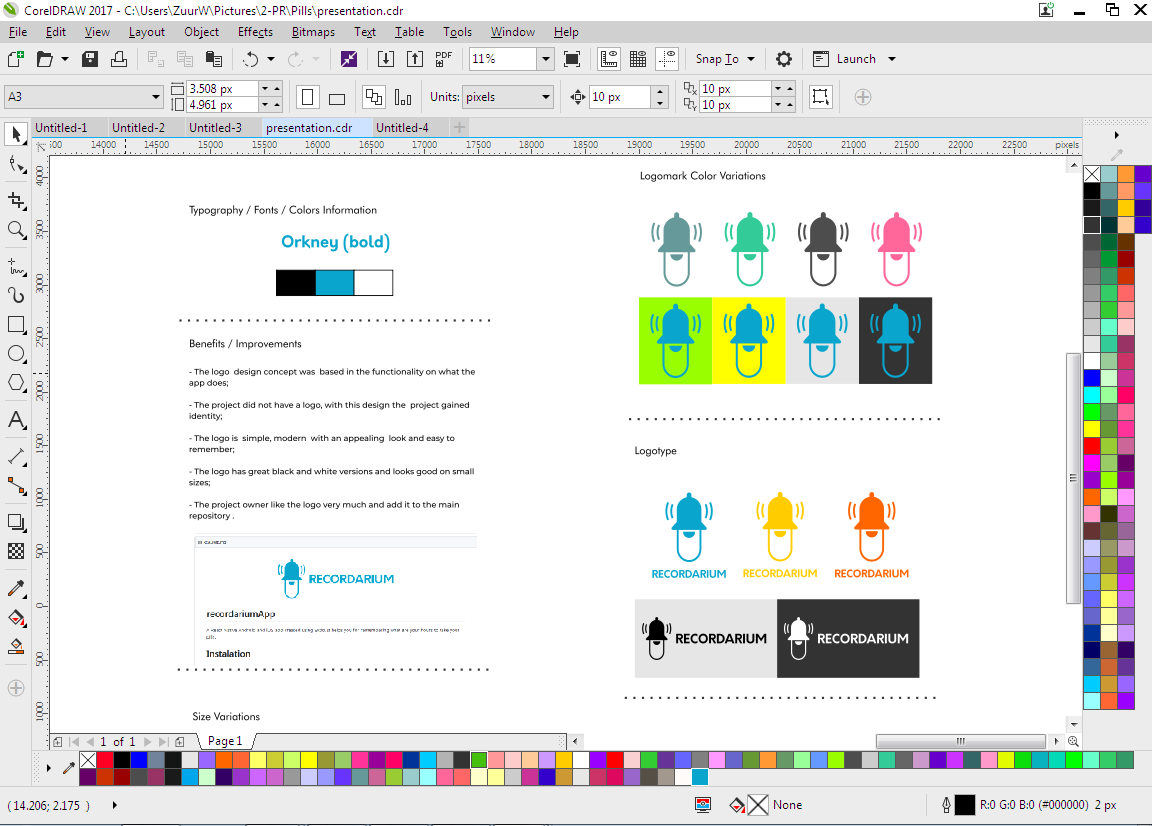Click the zoom navigator button
The image size is (1152, 826).
pyautogui.click(x=1073, y=741)
